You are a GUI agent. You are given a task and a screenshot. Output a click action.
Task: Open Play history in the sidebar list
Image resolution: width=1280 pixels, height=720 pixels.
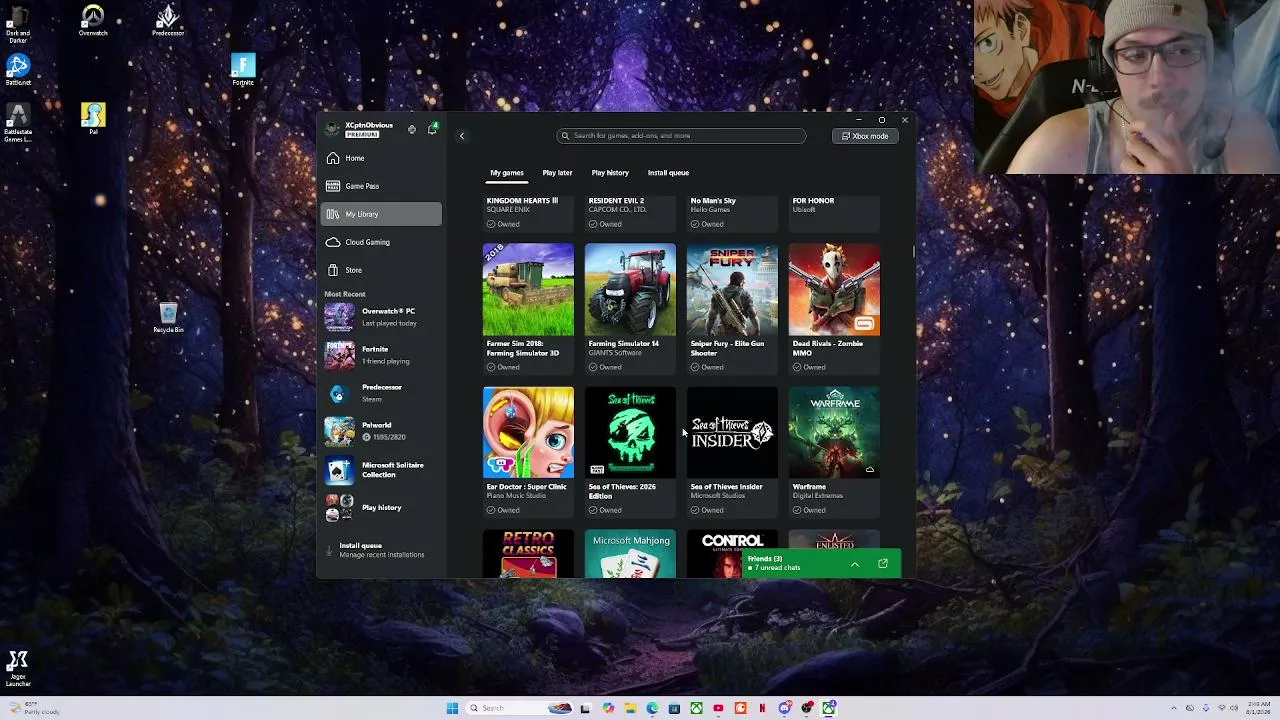(381, 508)
